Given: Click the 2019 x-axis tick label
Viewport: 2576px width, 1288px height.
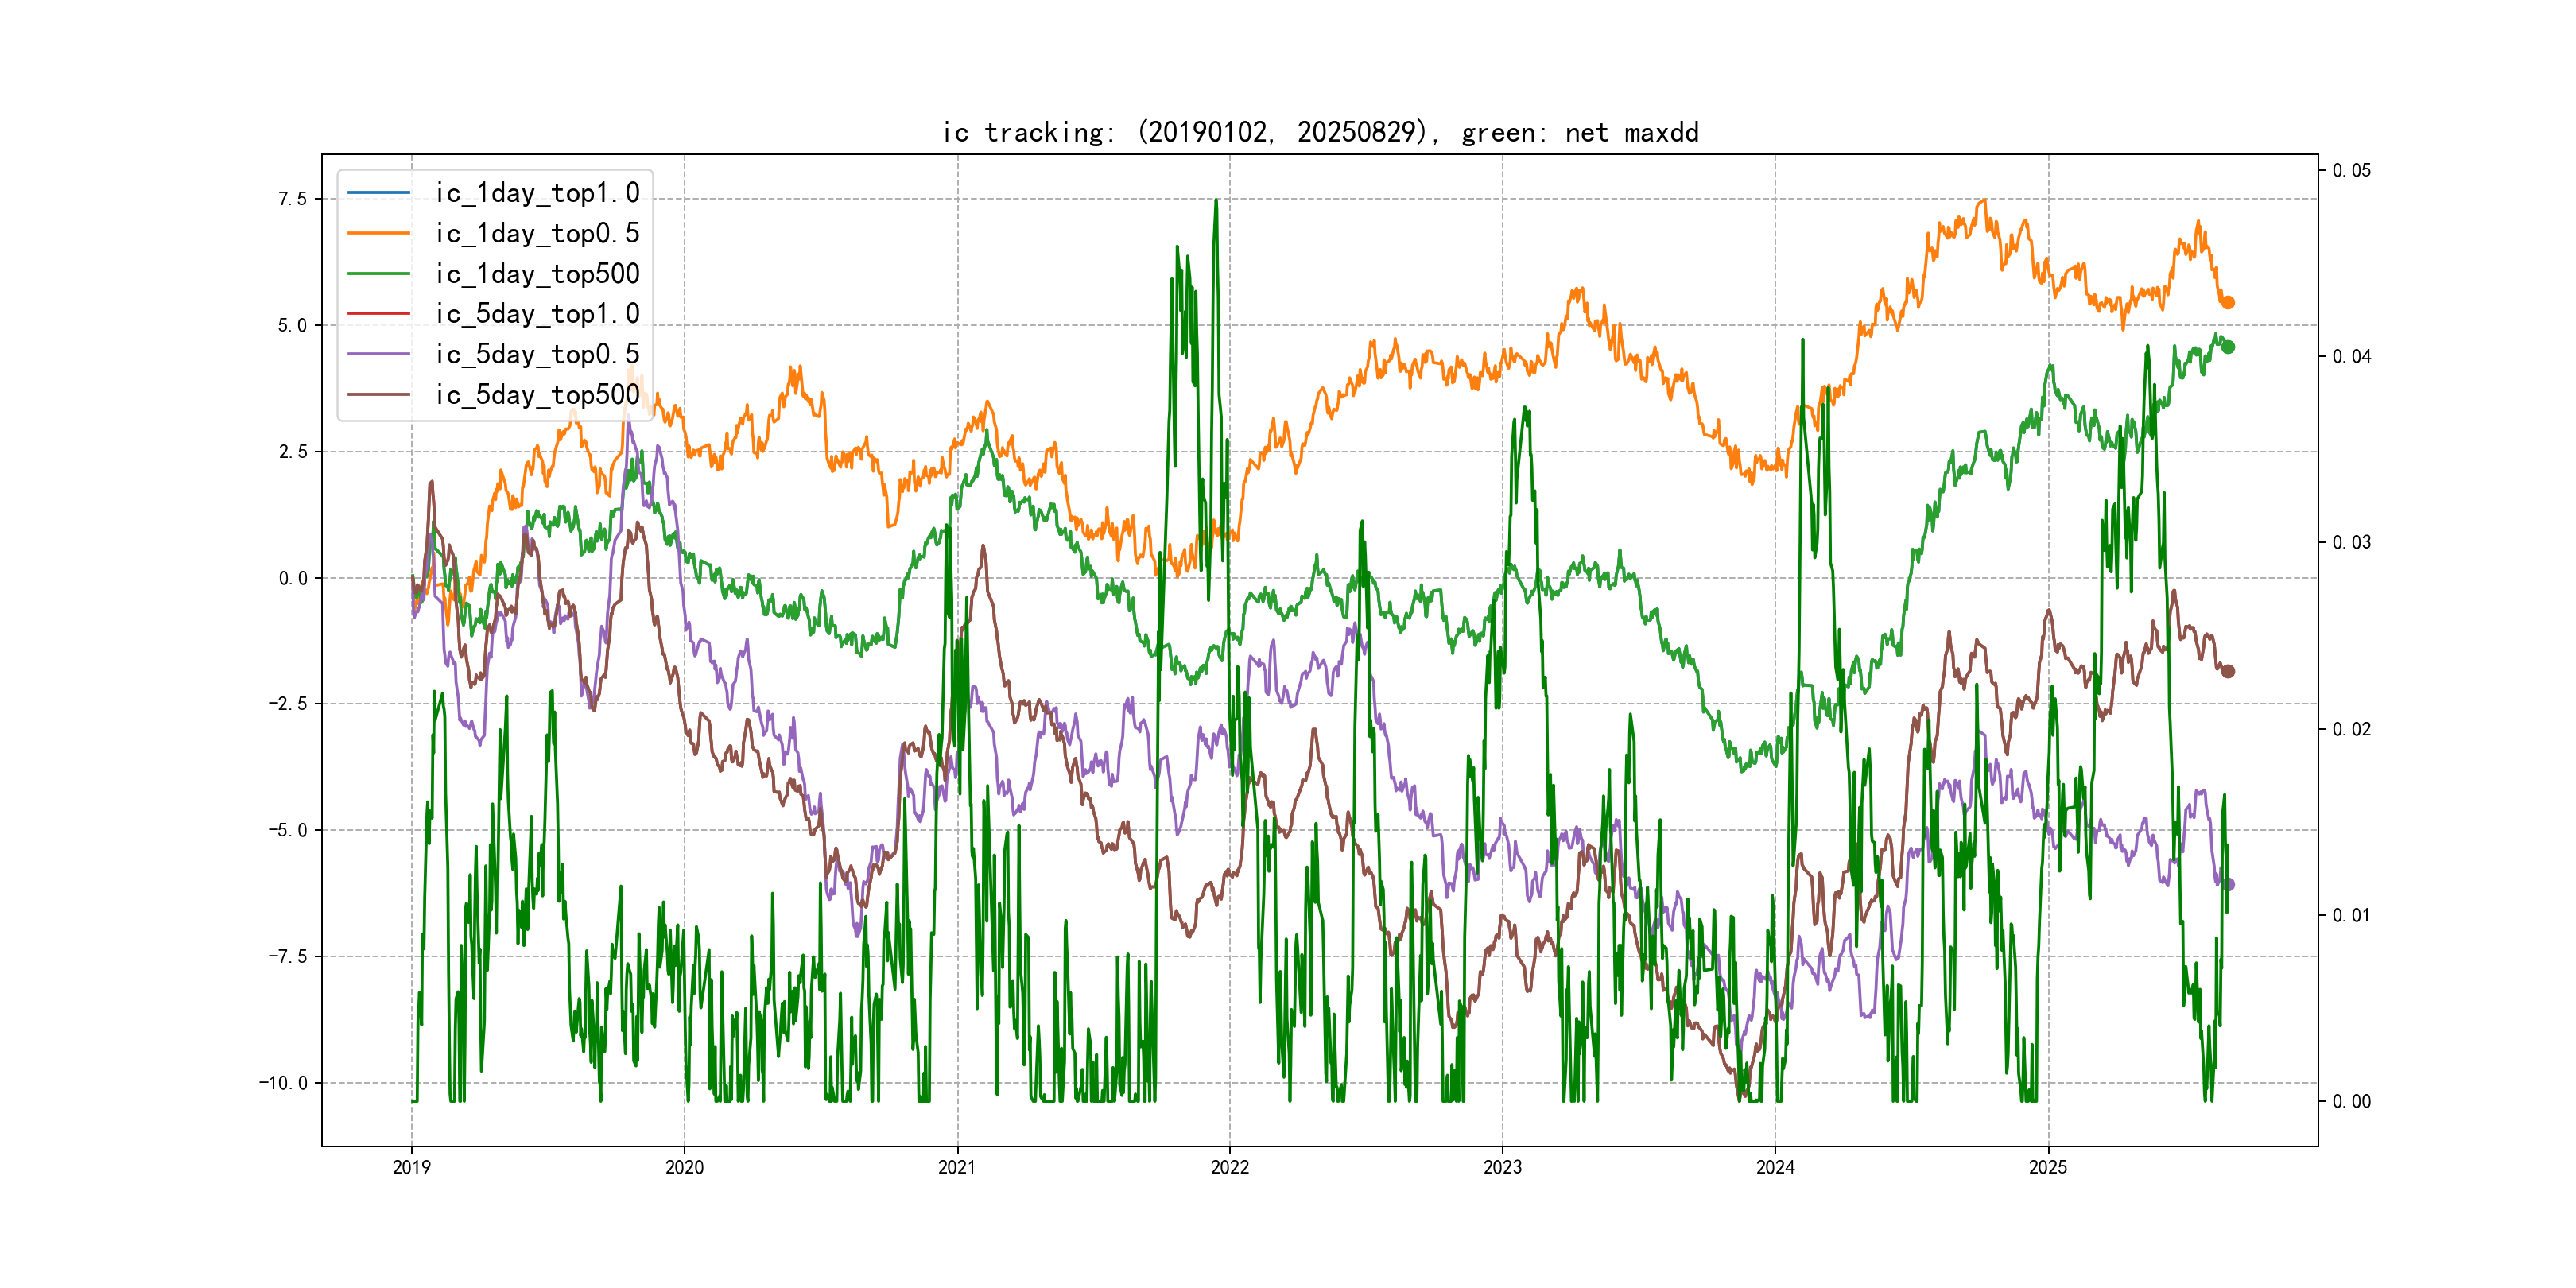Looking at the screenshot, I should (411, 1167).
